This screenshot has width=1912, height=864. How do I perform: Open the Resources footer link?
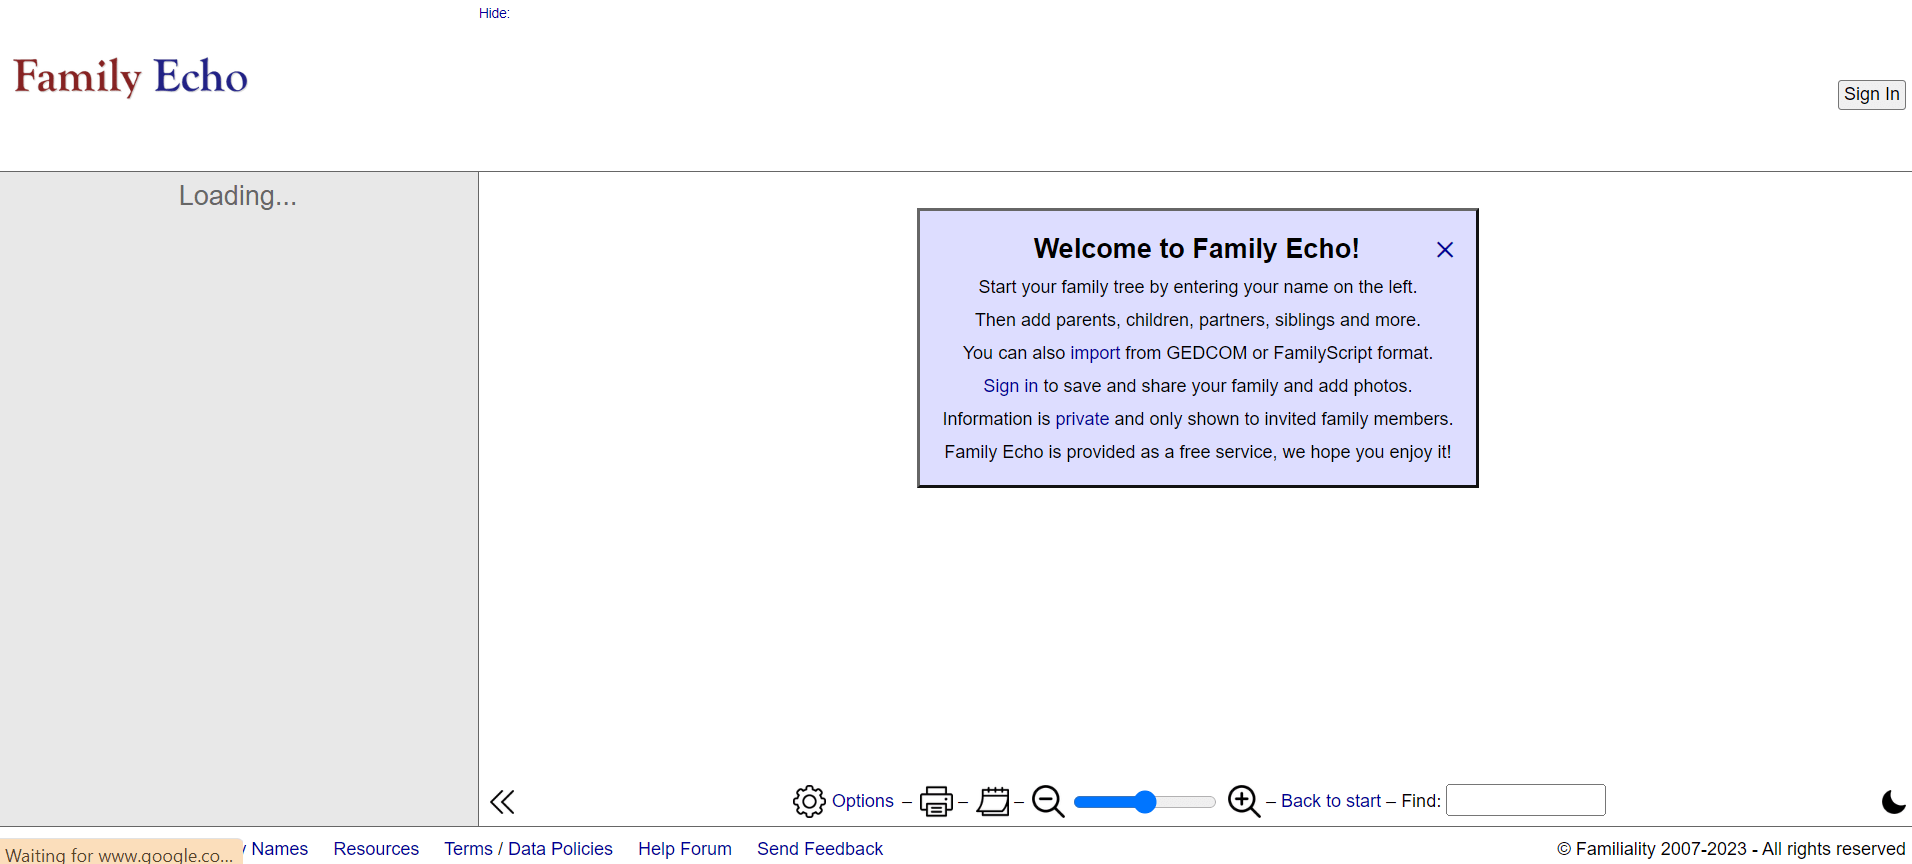click(x=376, y=849)
